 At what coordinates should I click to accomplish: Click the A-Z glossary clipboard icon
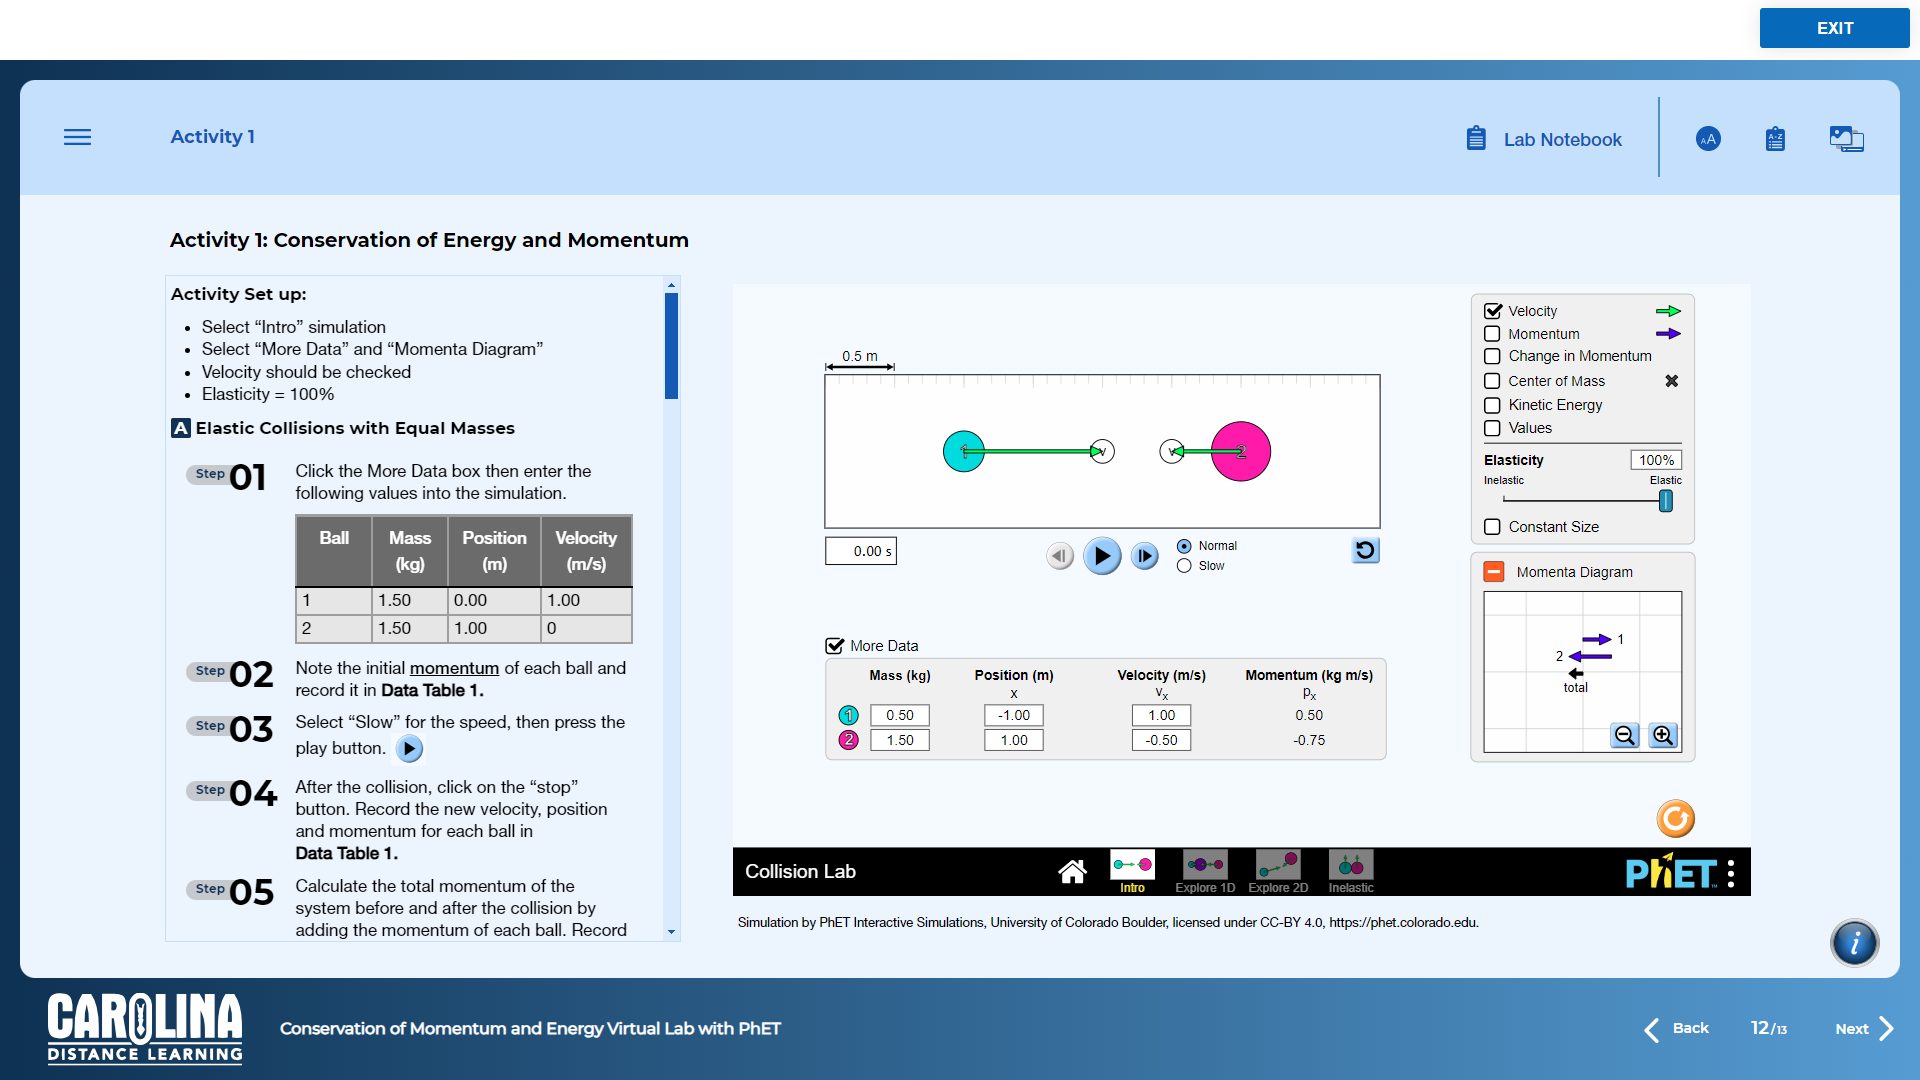pyautogui.click(x=1774, y=139)
